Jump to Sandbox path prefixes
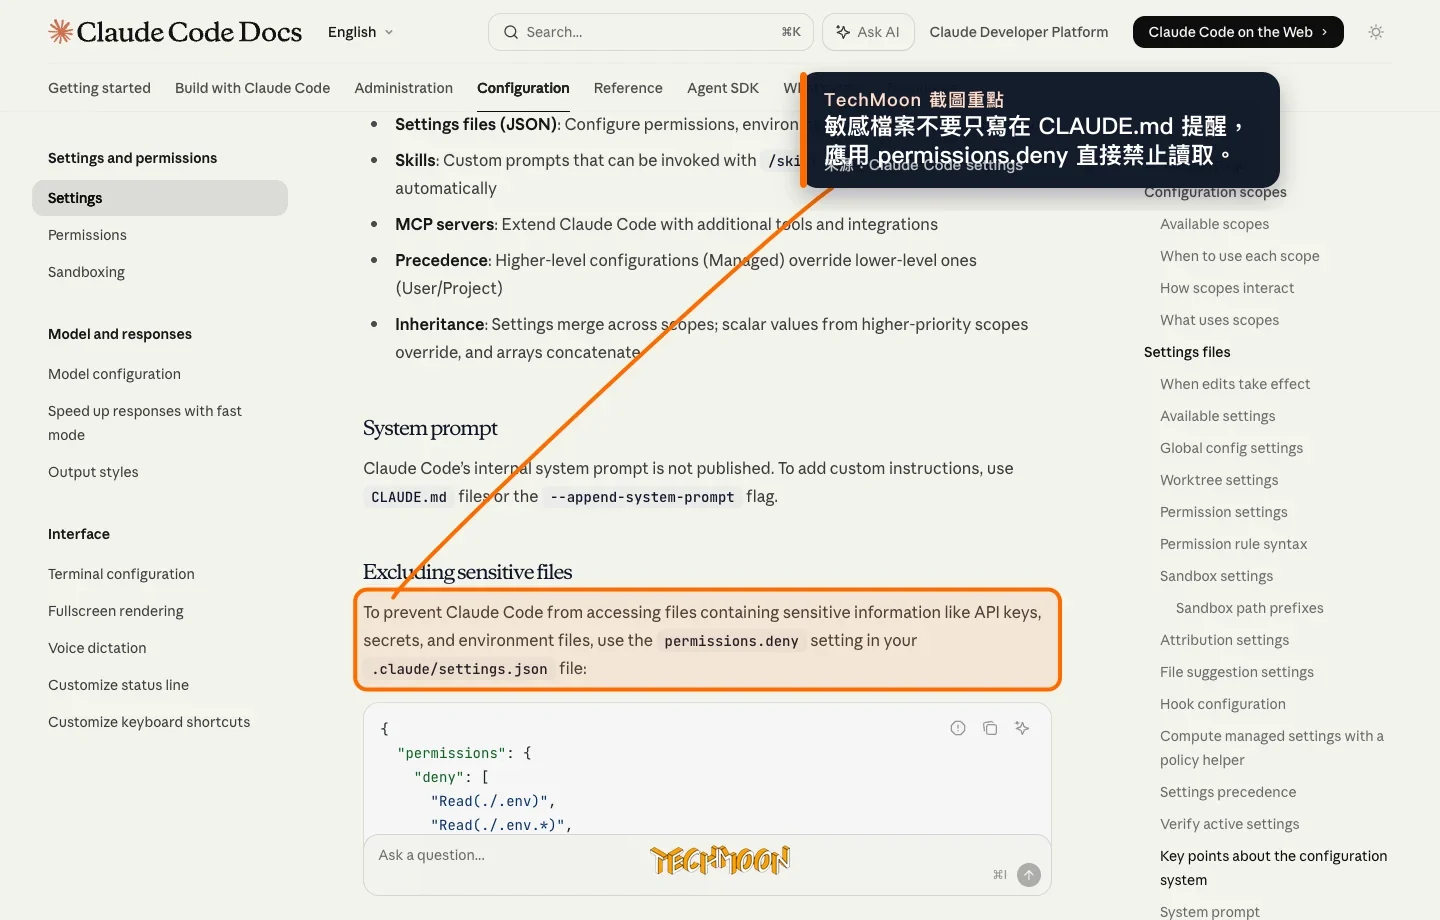The height and width of the screenshot is (920, 1440). (1249, 608)
